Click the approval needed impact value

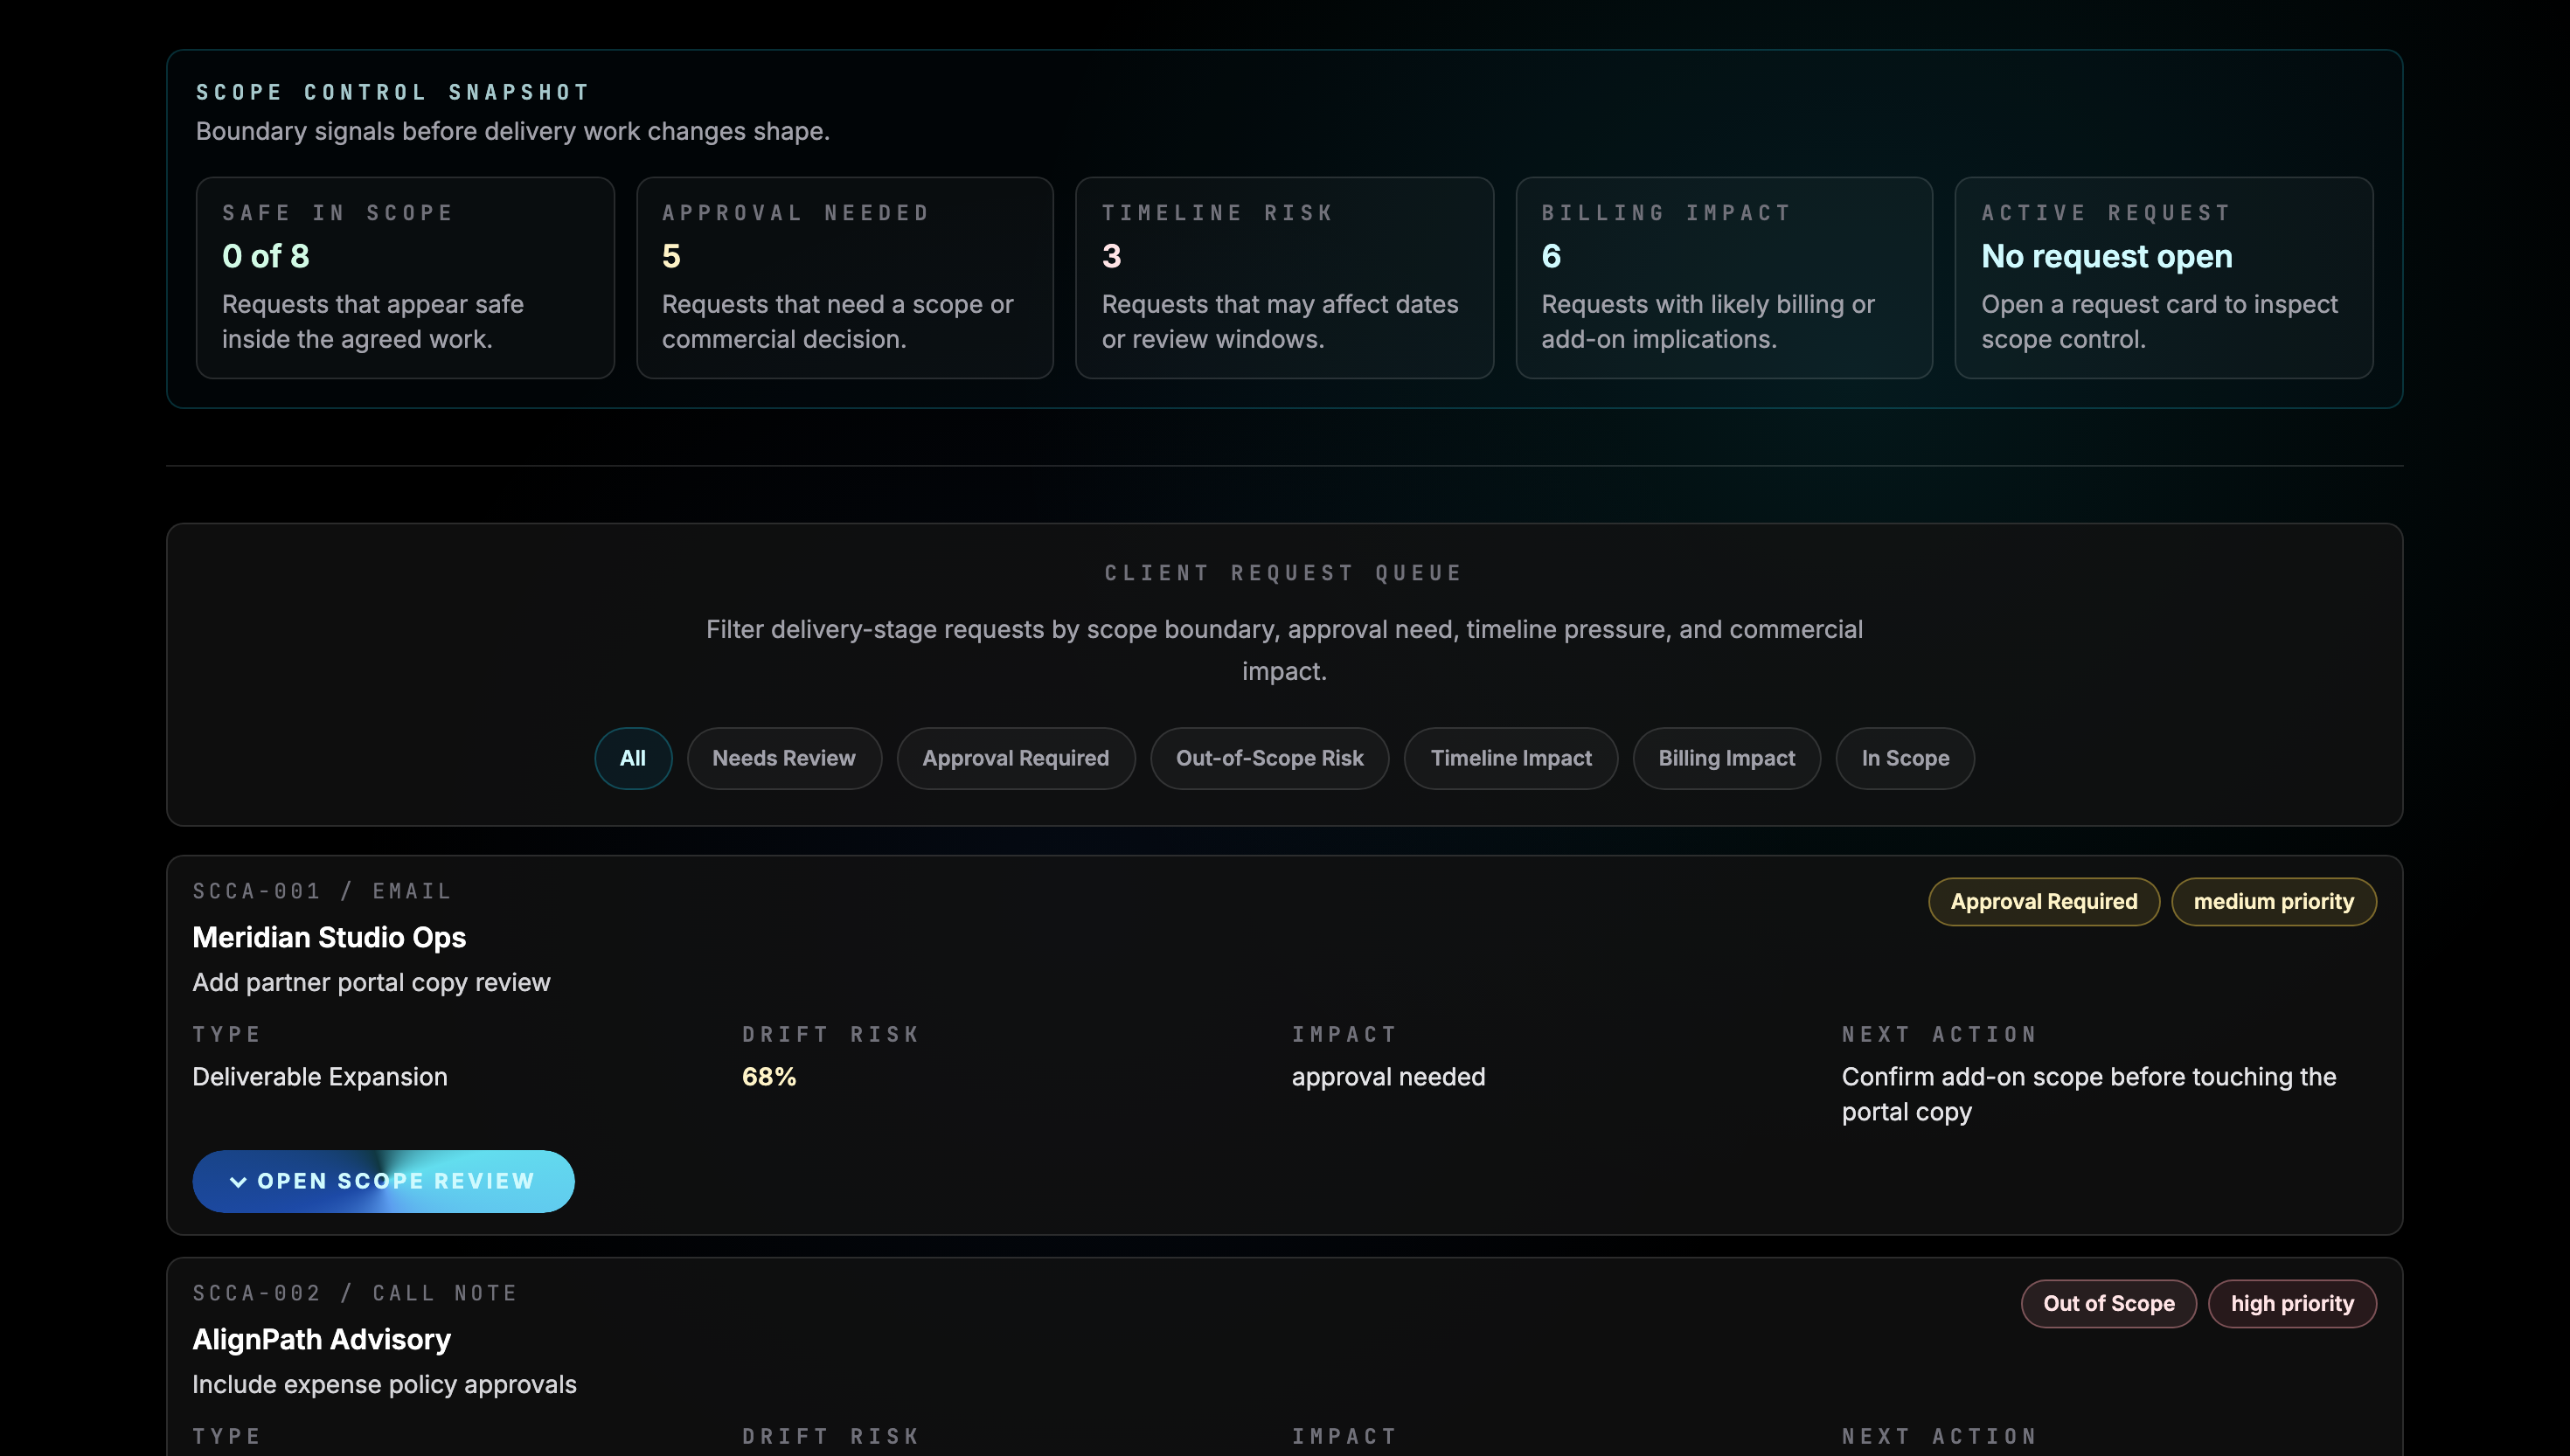[1388, 1077]
